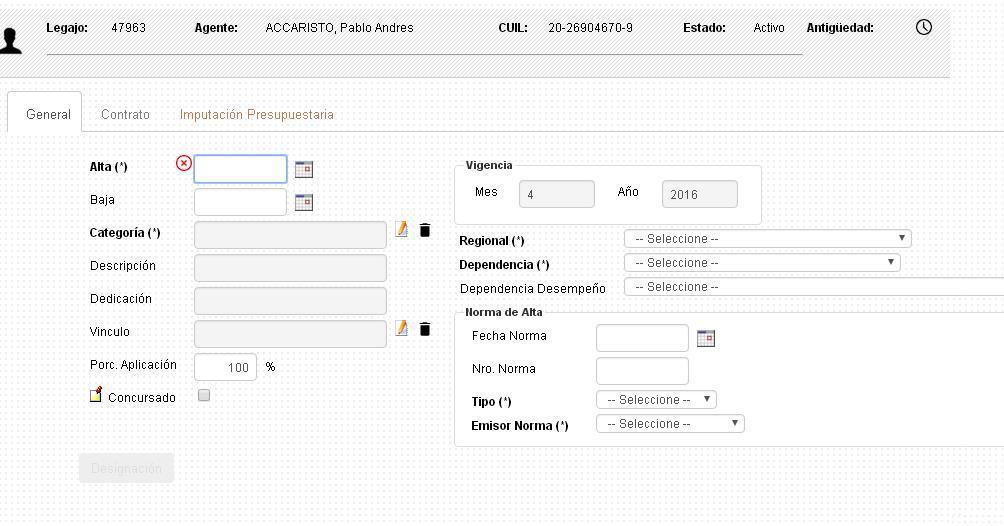Open the Fecha Norma calendar picker

click(705, 339)
